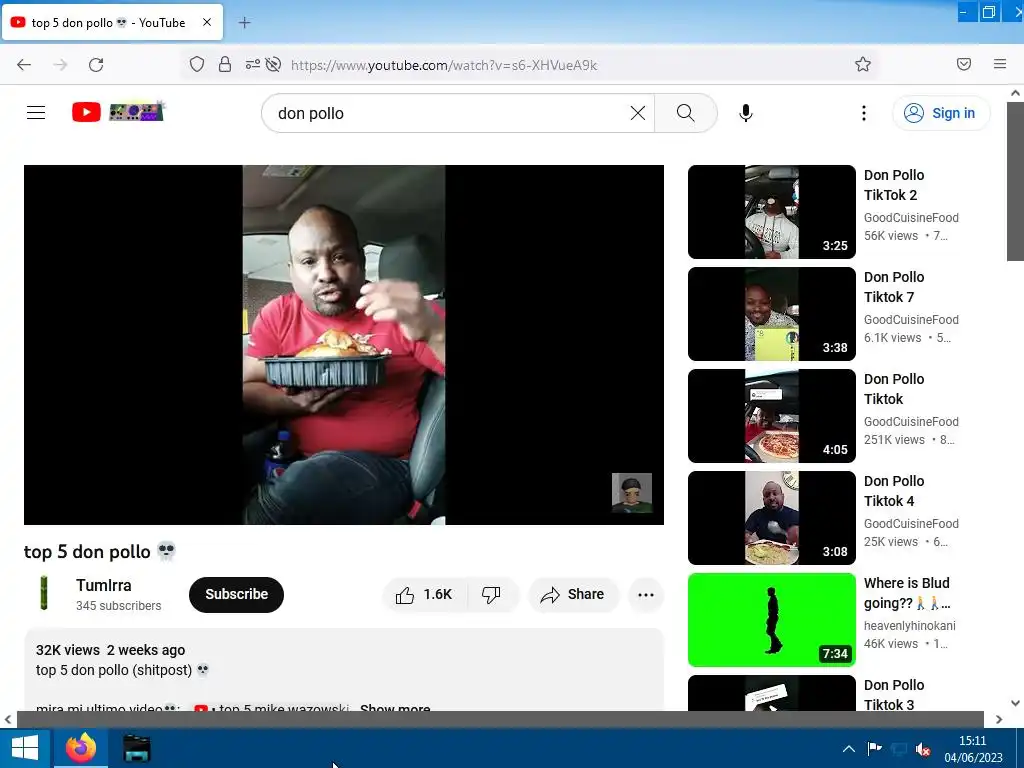This screenshot has width=1024, height=768.
Task: Click the autoplay blocked icon in address bar
Action: pos(274,64)
